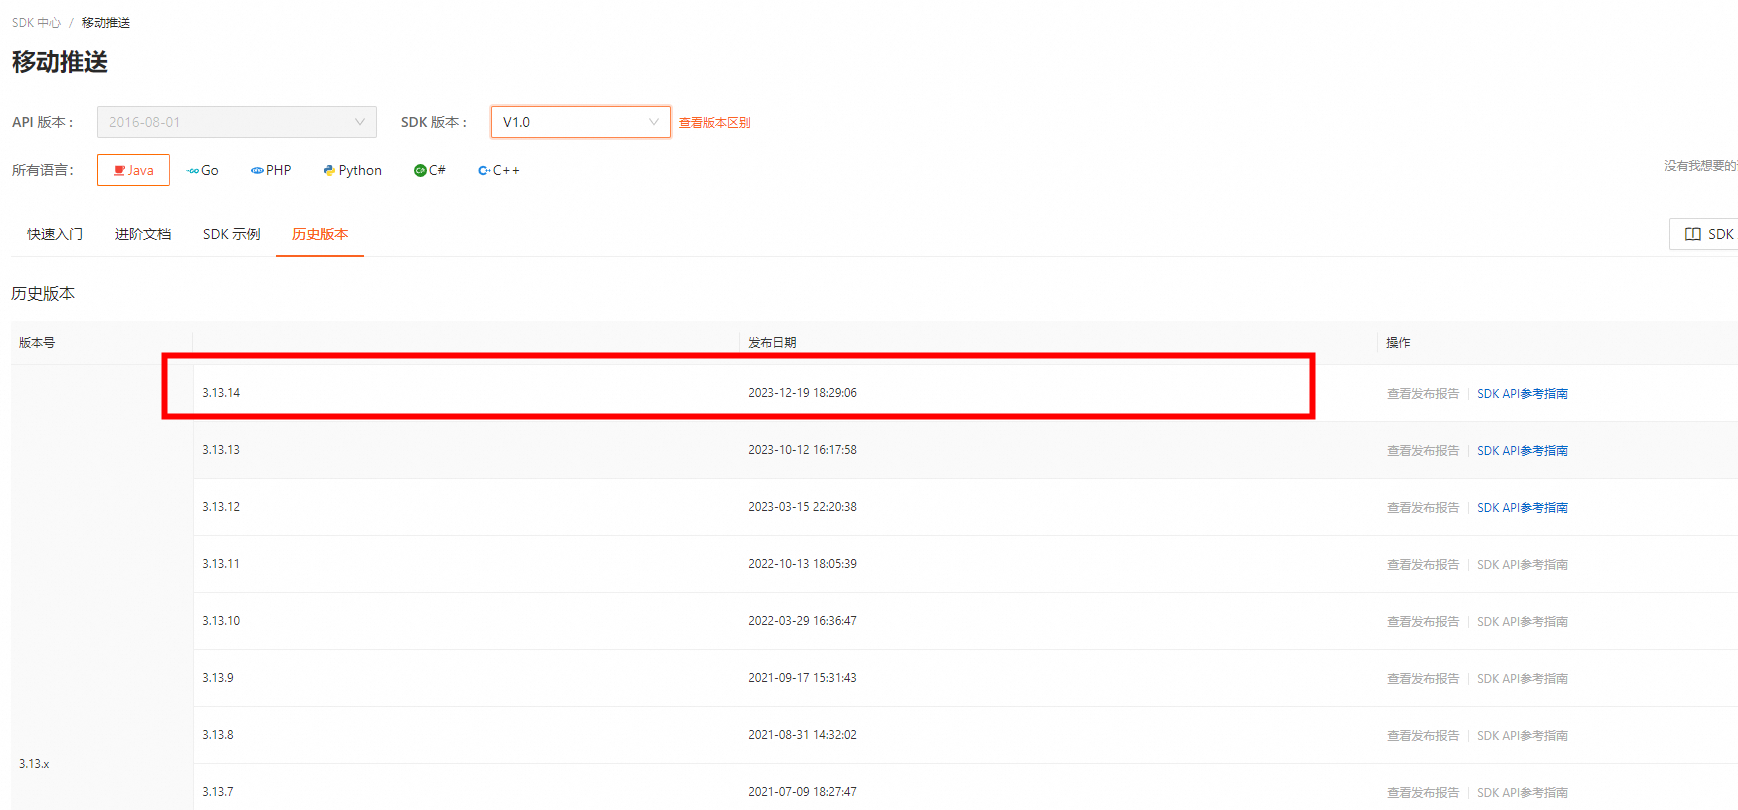Image resolution: width=1738 pixels, height=810 pixels.
Task: Click release date 2022-10-13 18:05:39
Action: point(802,564)
